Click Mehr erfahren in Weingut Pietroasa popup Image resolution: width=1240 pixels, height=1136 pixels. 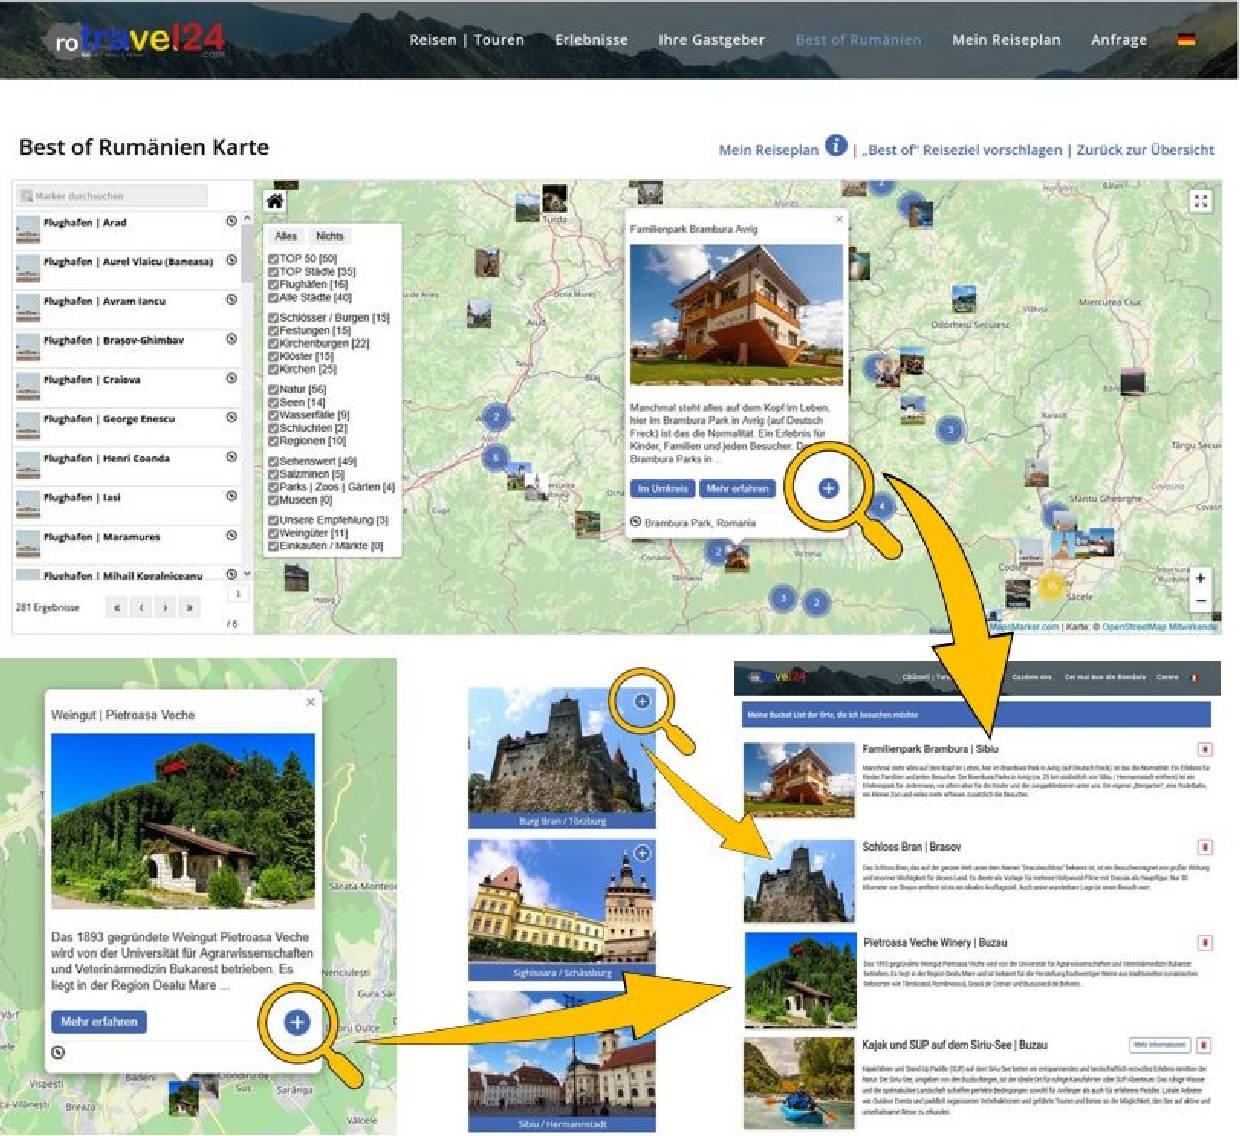tap(99, 1022)
